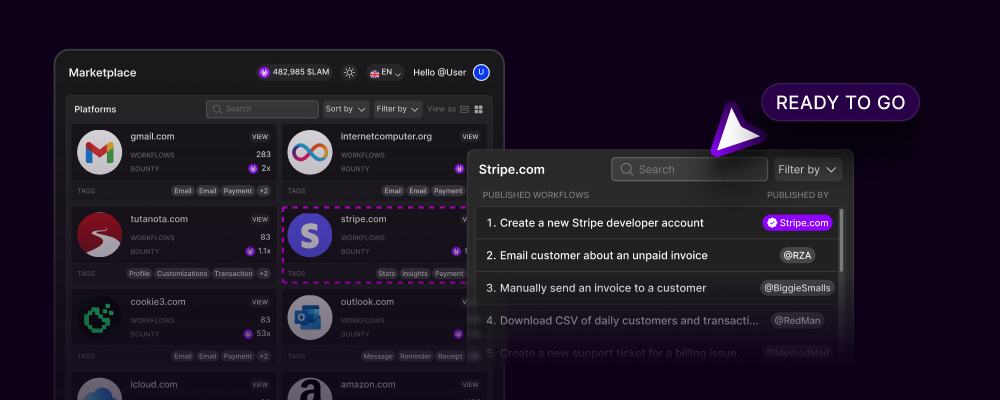Open workflow Create a new Stripe developer account
The height and width of the screenshot is (400, 1000).
(x=657, y=223)
